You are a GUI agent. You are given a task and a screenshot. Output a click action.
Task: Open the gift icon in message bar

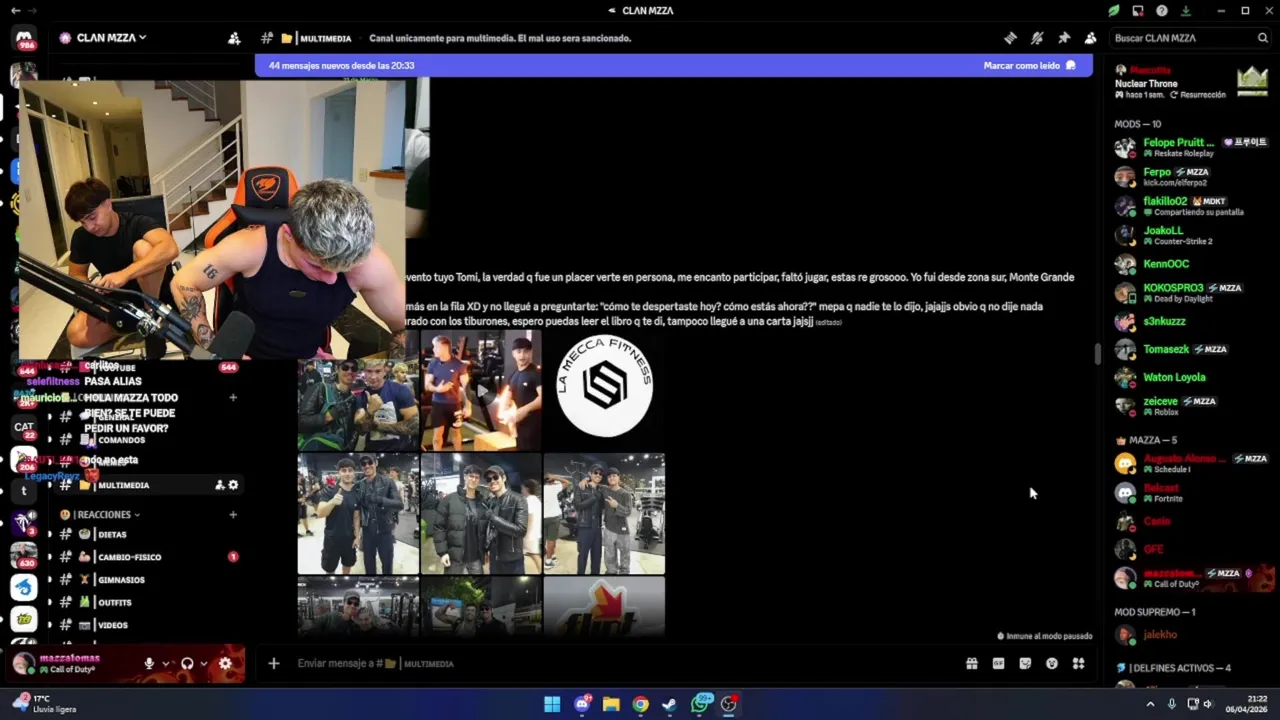click(x=971, y=663)
